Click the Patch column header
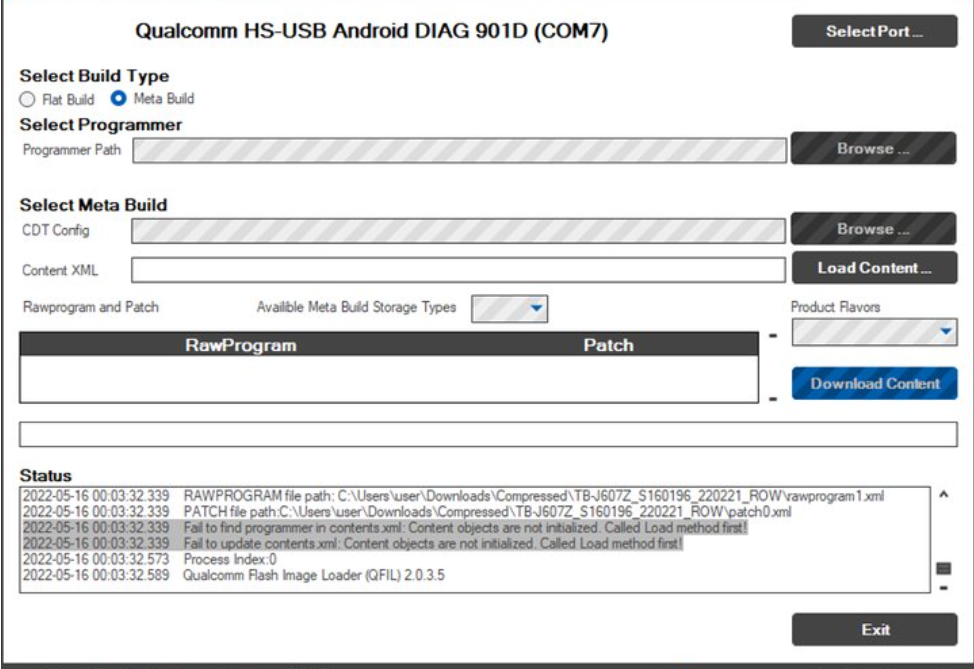Screen dimensions: 974x669 click(x=608, y=345)
